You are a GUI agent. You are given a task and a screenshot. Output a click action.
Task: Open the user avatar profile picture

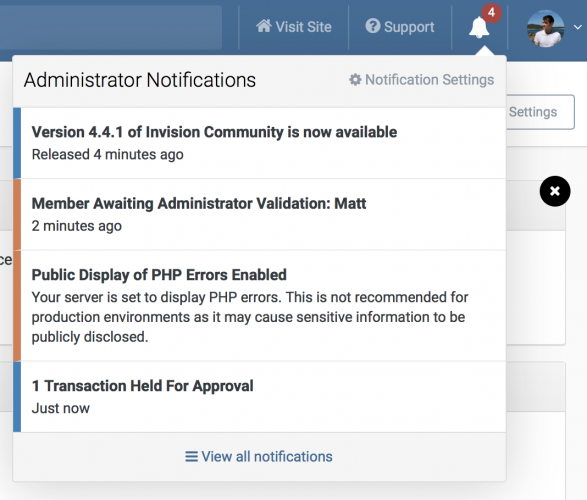[545, 28]
